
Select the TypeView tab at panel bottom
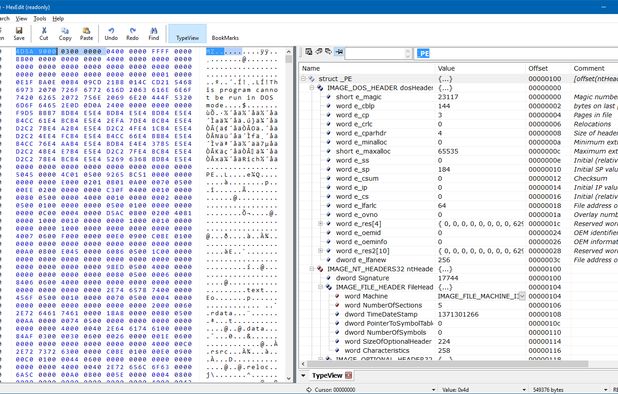(327, 375)
